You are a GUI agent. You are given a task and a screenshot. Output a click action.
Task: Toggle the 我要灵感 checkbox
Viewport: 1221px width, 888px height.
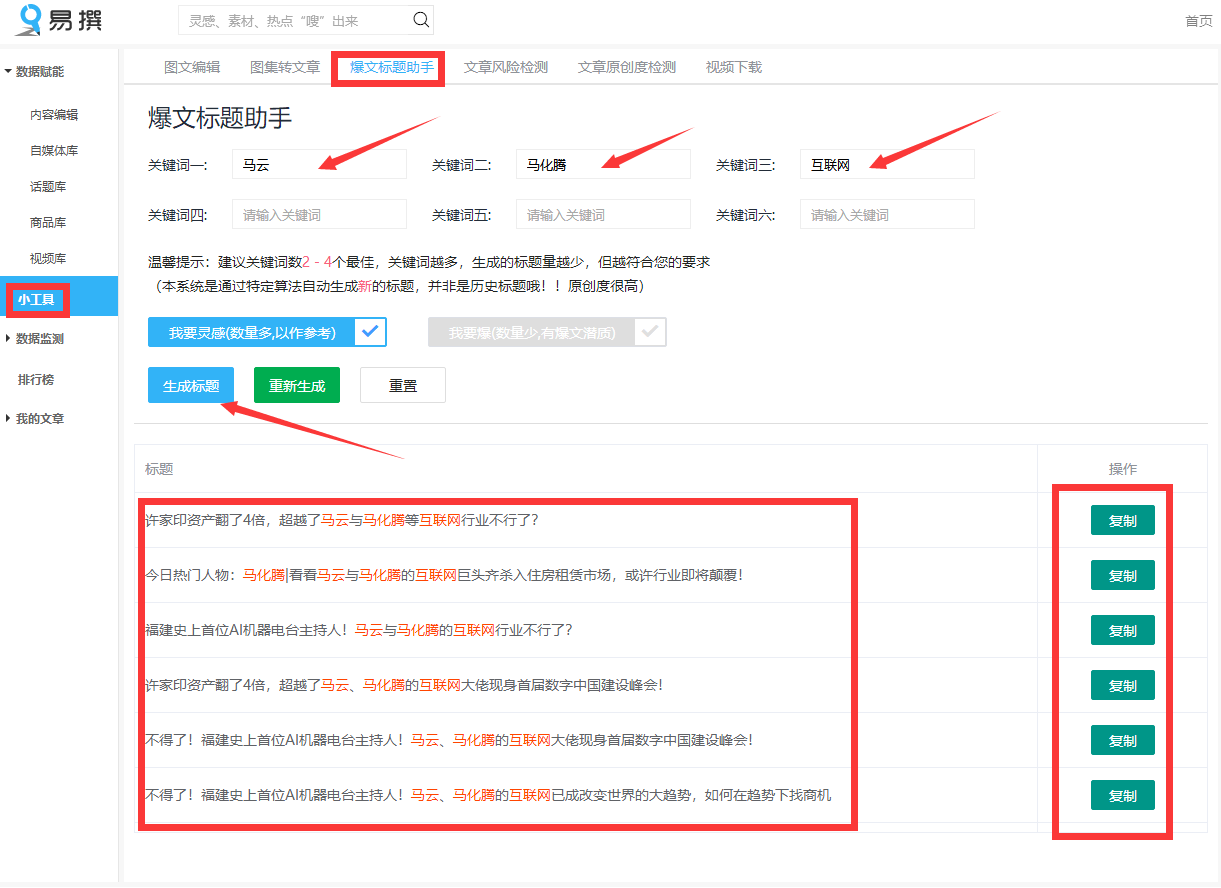tap(371, 332)
